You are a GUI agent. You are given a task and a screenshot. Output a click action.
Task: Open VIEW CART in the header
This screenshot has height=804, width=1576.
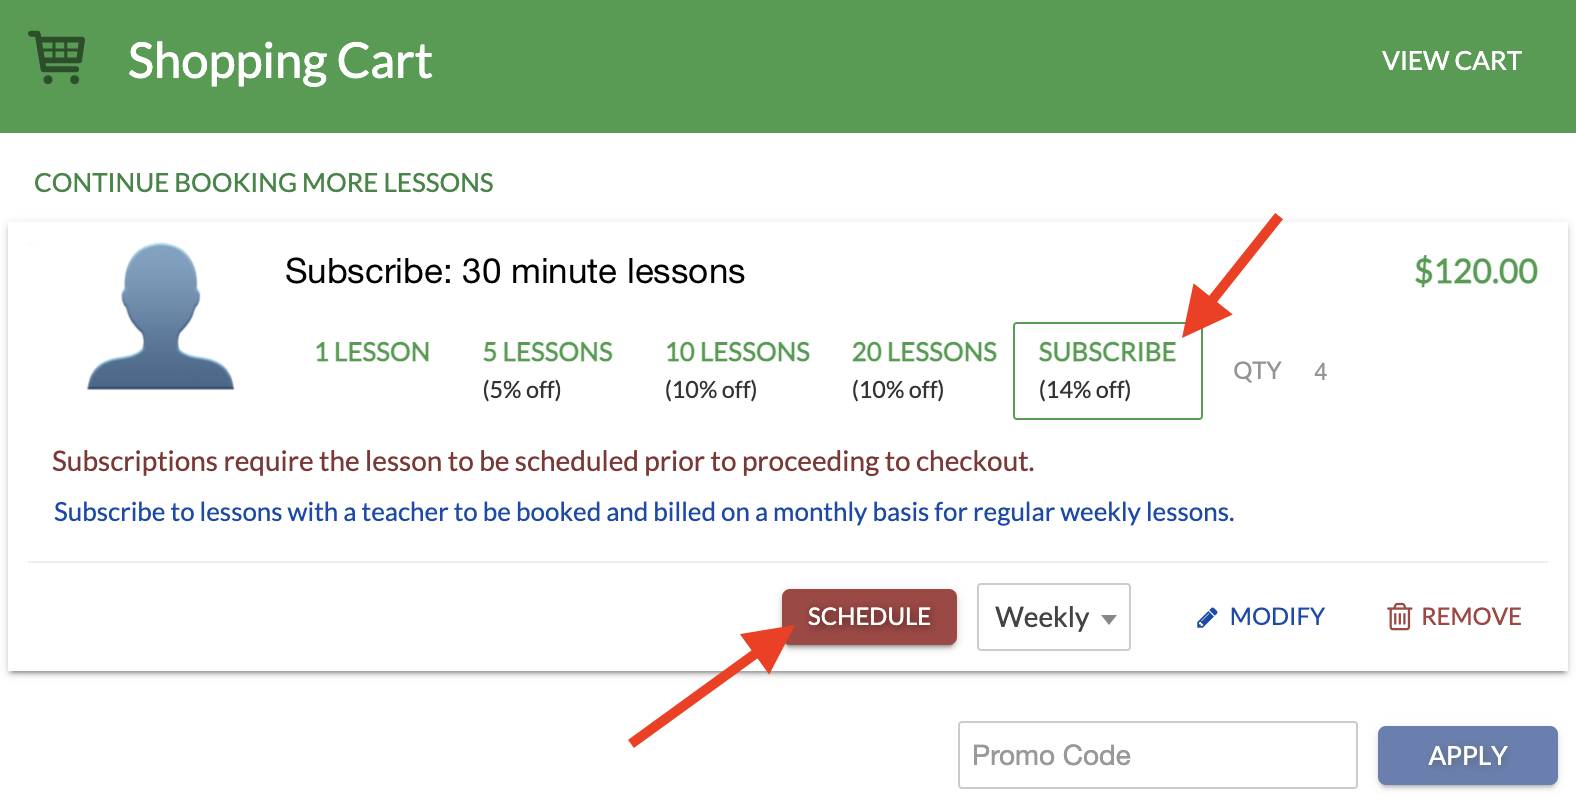[x=1452, y=61]
